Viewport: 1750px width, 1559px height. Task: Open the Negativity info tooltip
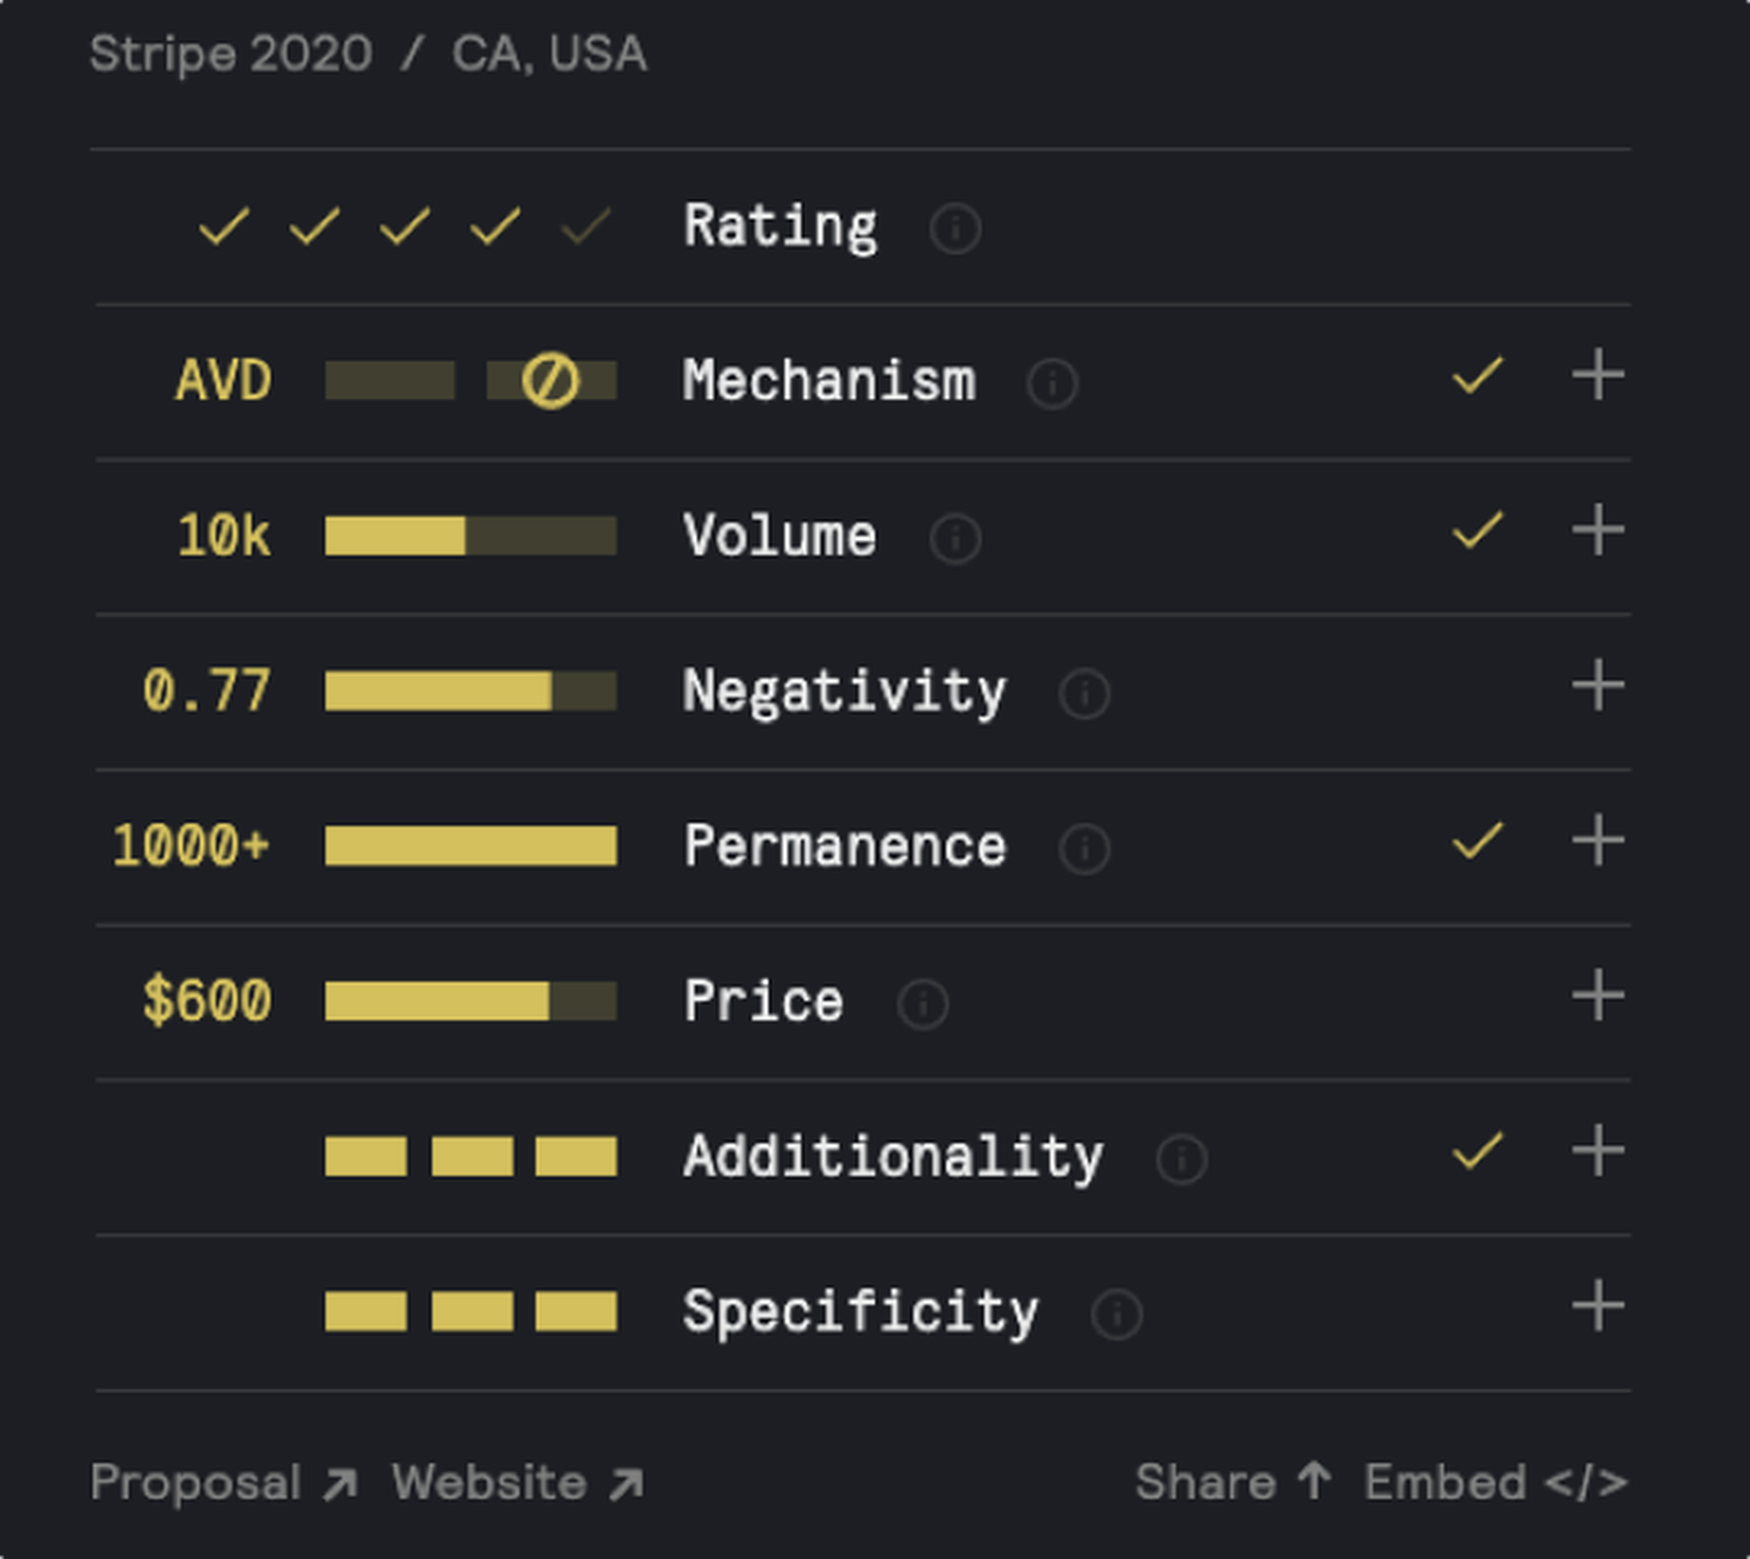(x=1083, y=691)
